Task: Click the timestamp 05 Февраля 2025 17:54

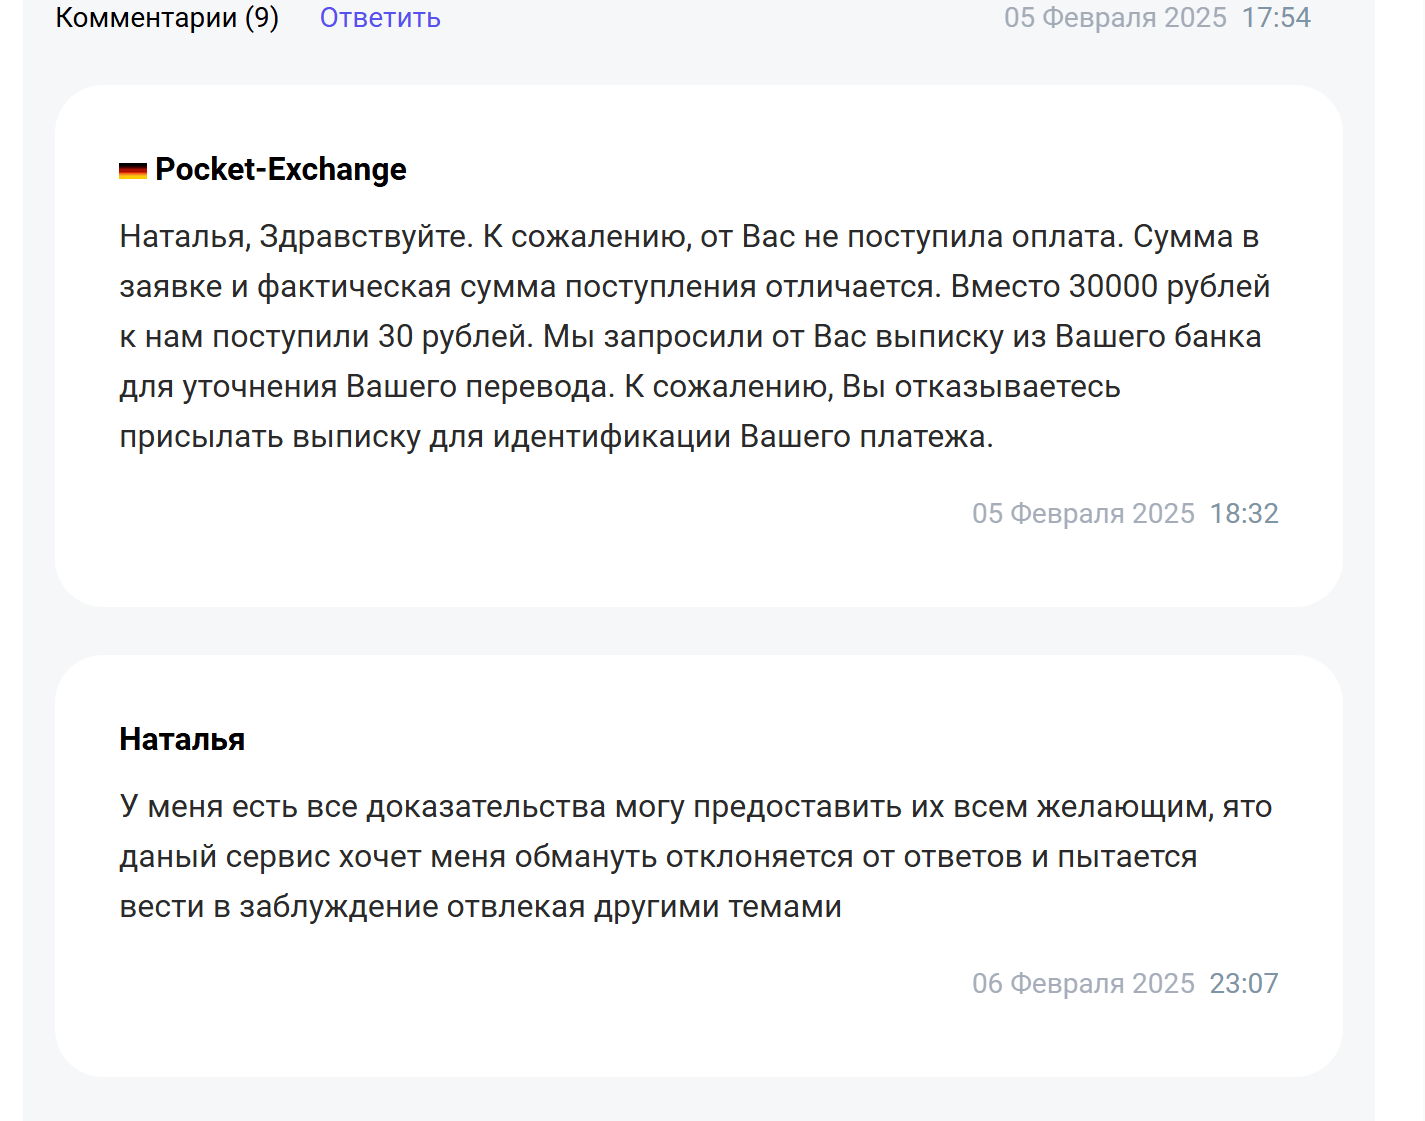Action: [x=1157, y=18]
